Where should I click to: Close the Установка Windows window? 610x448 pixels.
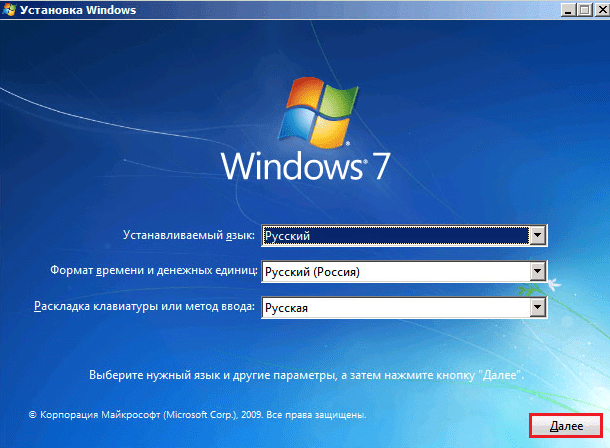point(602,10)
